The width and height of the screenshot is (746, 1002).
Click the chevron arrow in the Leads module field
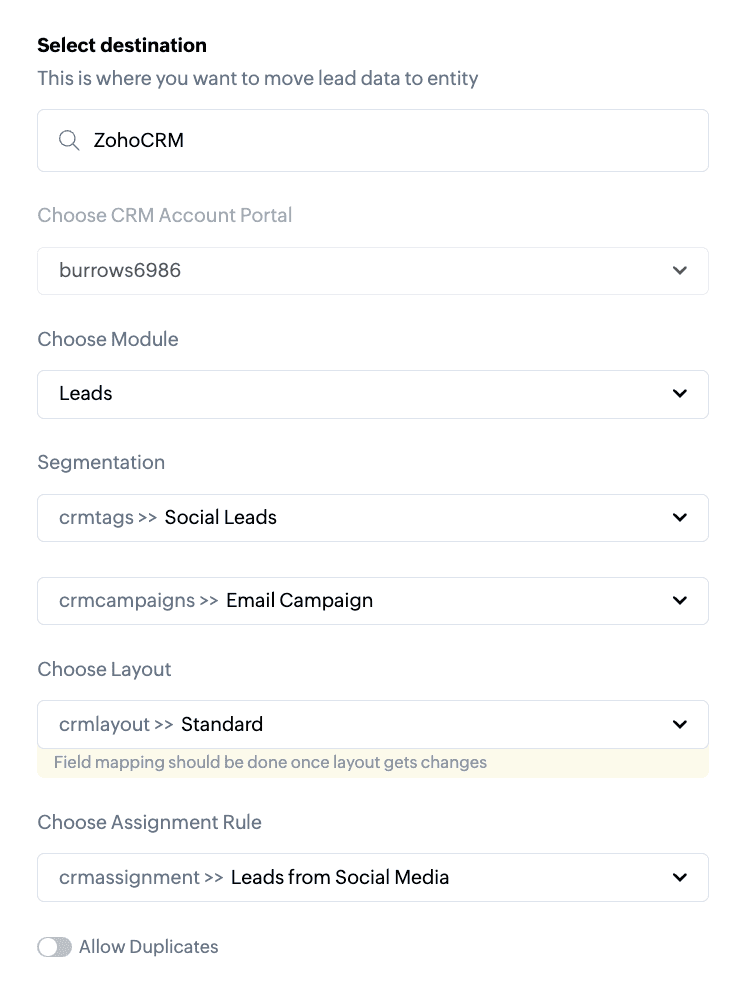pyautogui.click(x=680, y=394)
